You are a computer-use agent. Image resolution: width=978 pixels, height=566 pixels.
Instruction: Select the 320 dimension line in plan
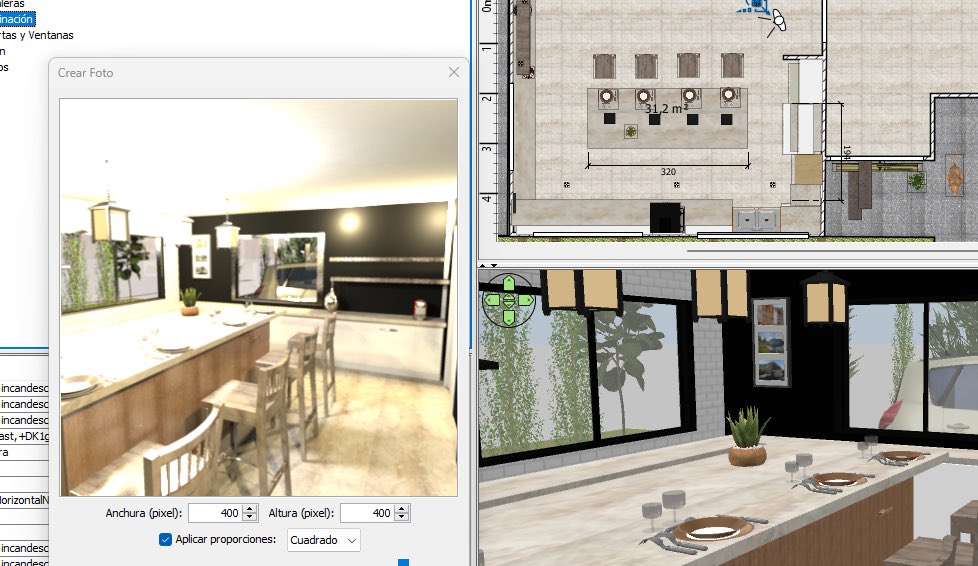pyautogui.click(x=667, y=166)
